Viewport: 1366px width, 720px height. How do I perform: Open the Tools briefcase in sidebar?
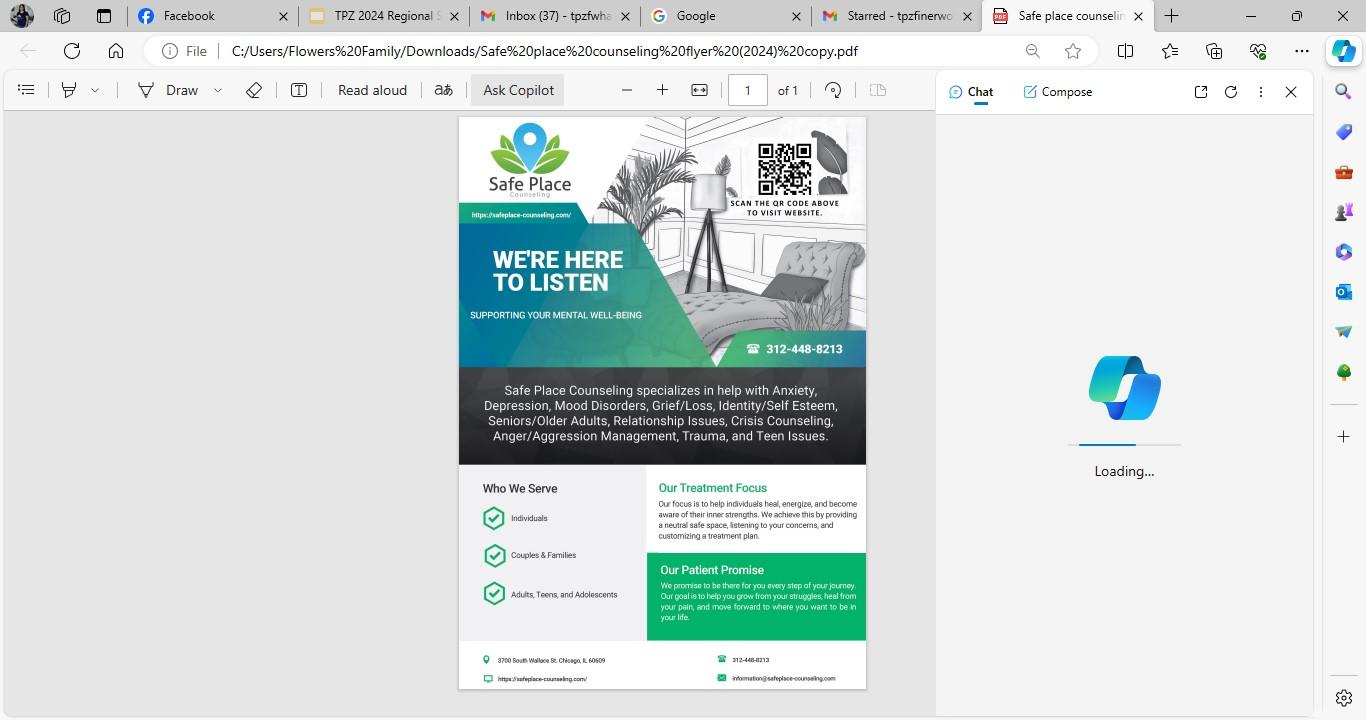1344,172
